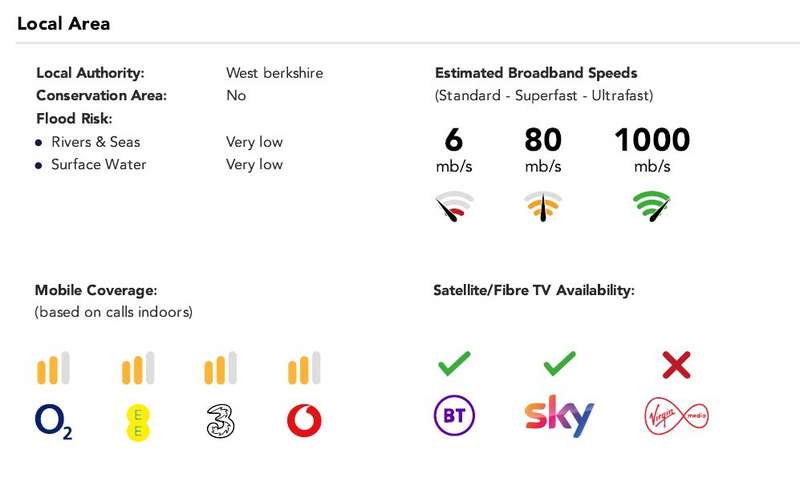Click the green checkmark above BT
The height and width of the screenshot is (482, 800).
pyautogui.click(x=454, y=364)
